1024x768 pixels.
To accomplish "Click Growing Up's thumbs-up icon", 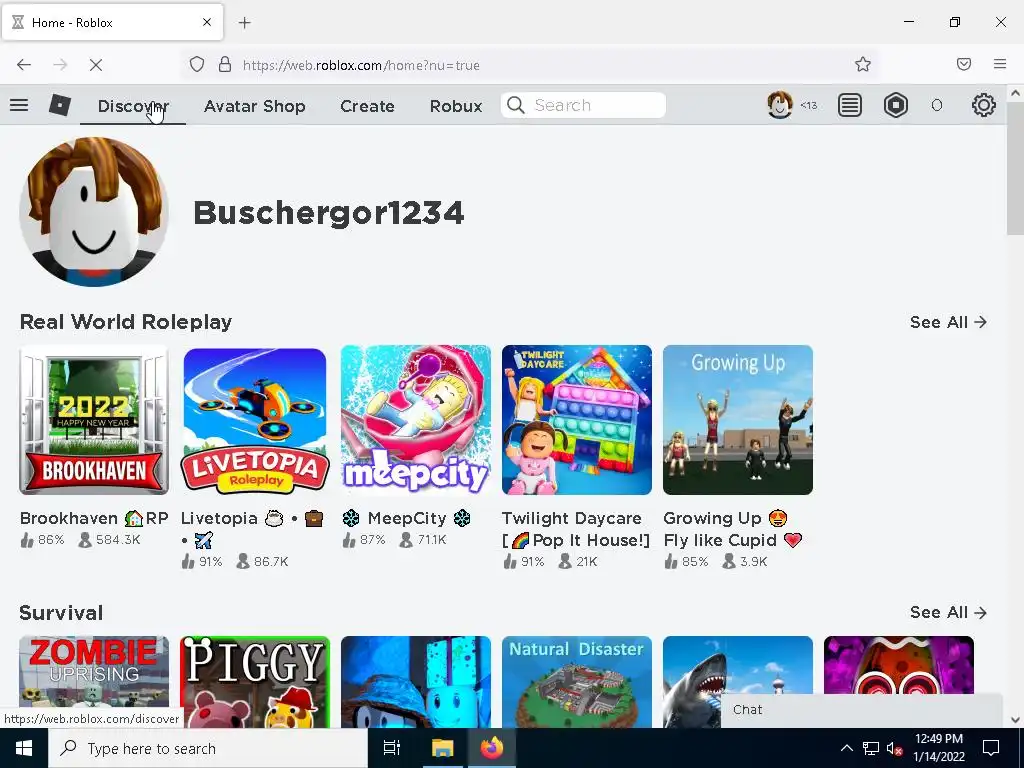I will pos(671,561).
